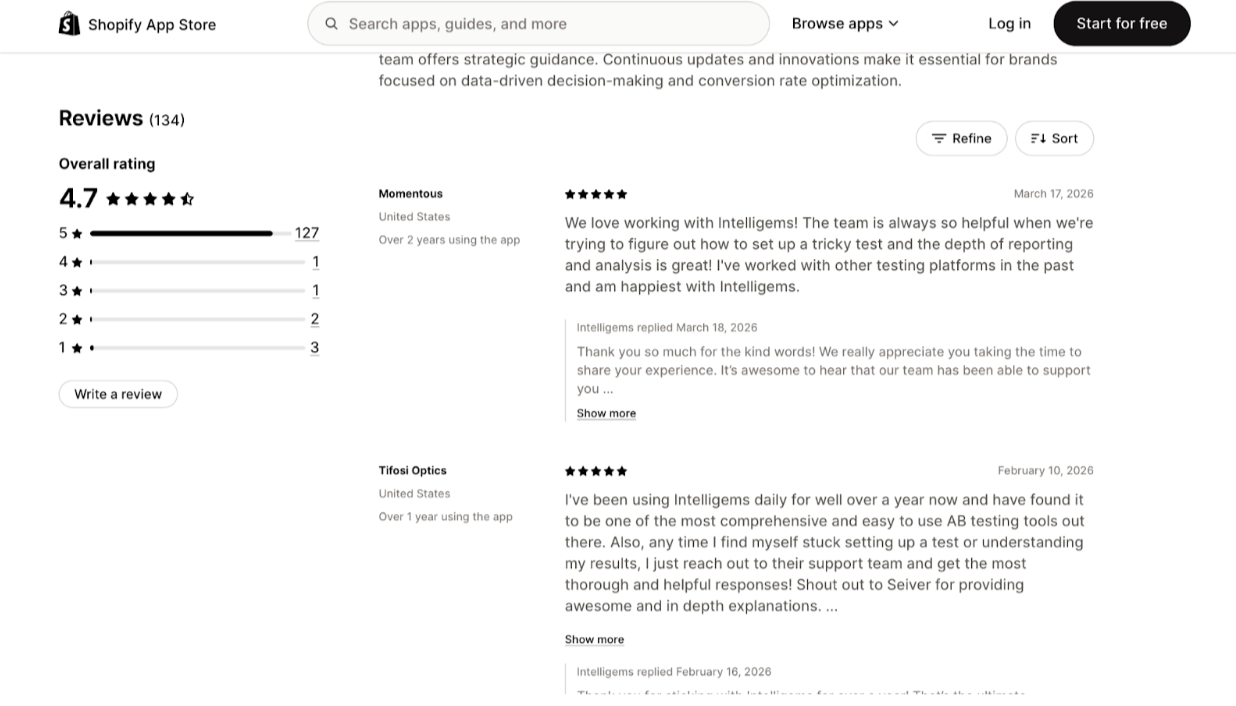The width and height of the screenshot is (1236, 706).
Task: Click the overall 4.7 rating stars
Action: (x=150, y=199)
